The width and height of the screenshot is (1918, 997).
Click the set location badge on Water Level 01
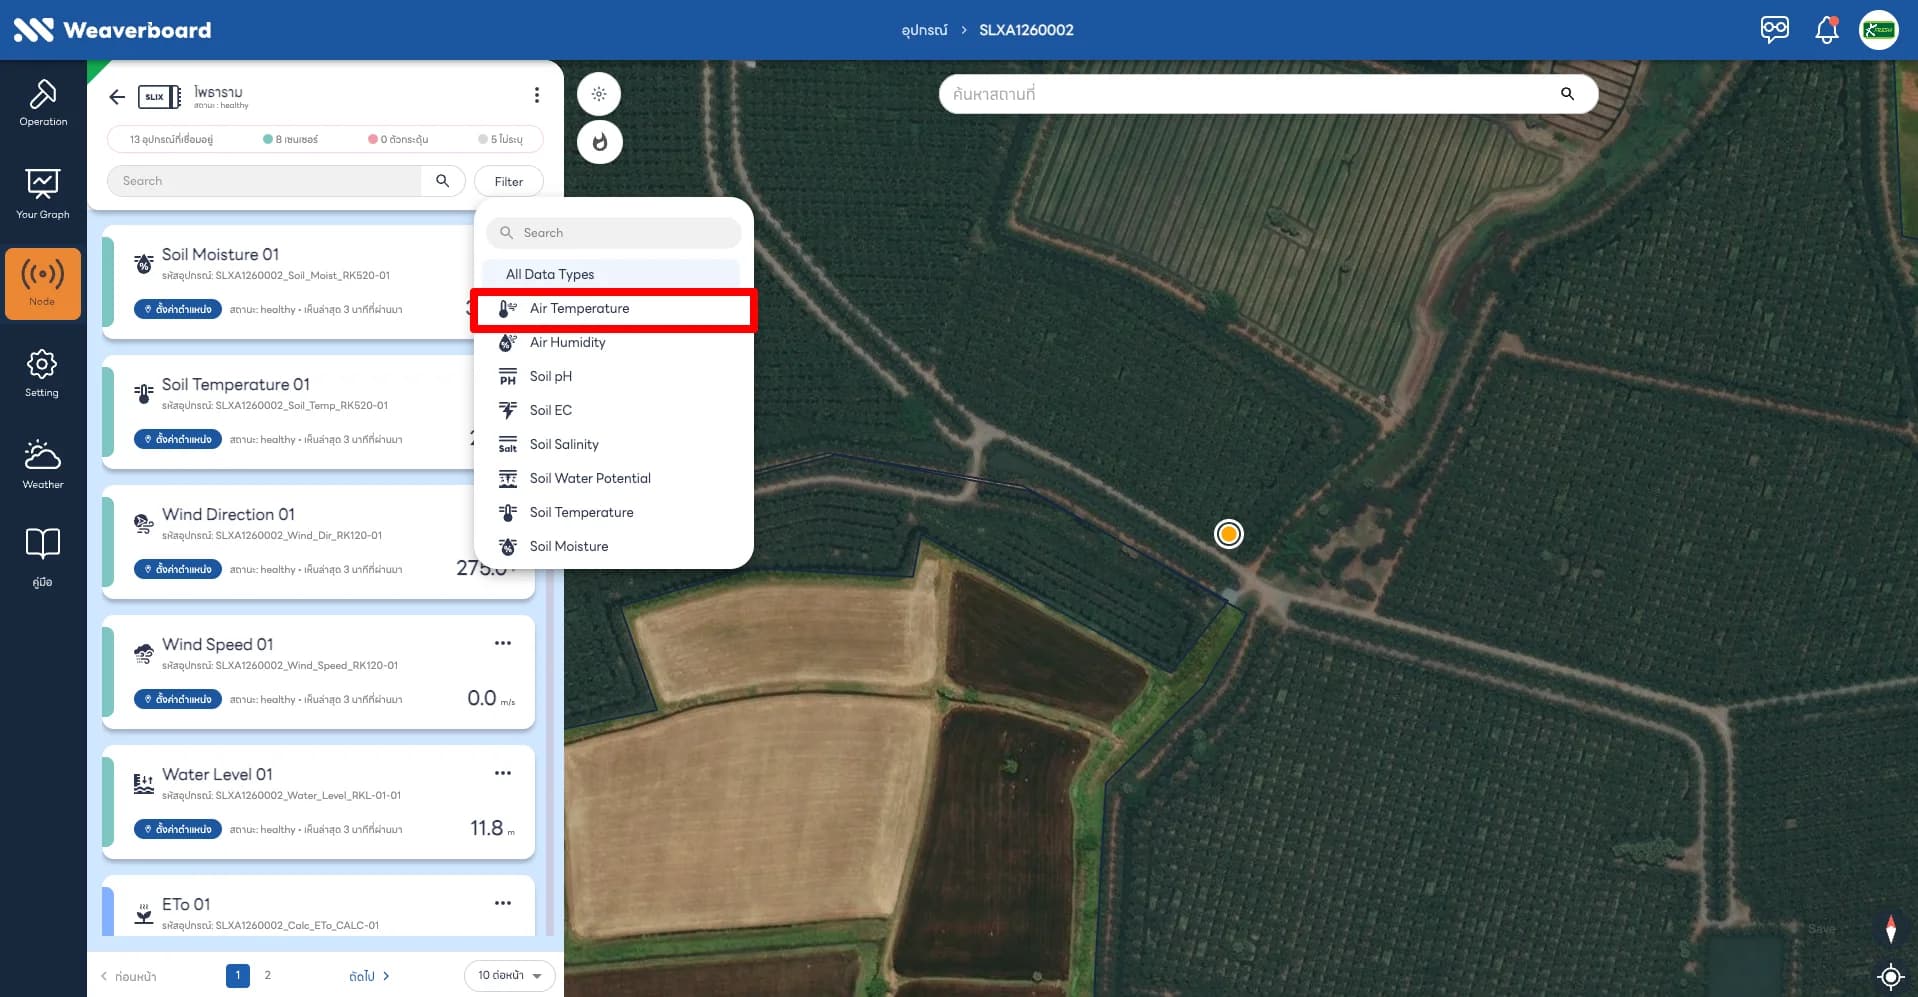[178, 829]
